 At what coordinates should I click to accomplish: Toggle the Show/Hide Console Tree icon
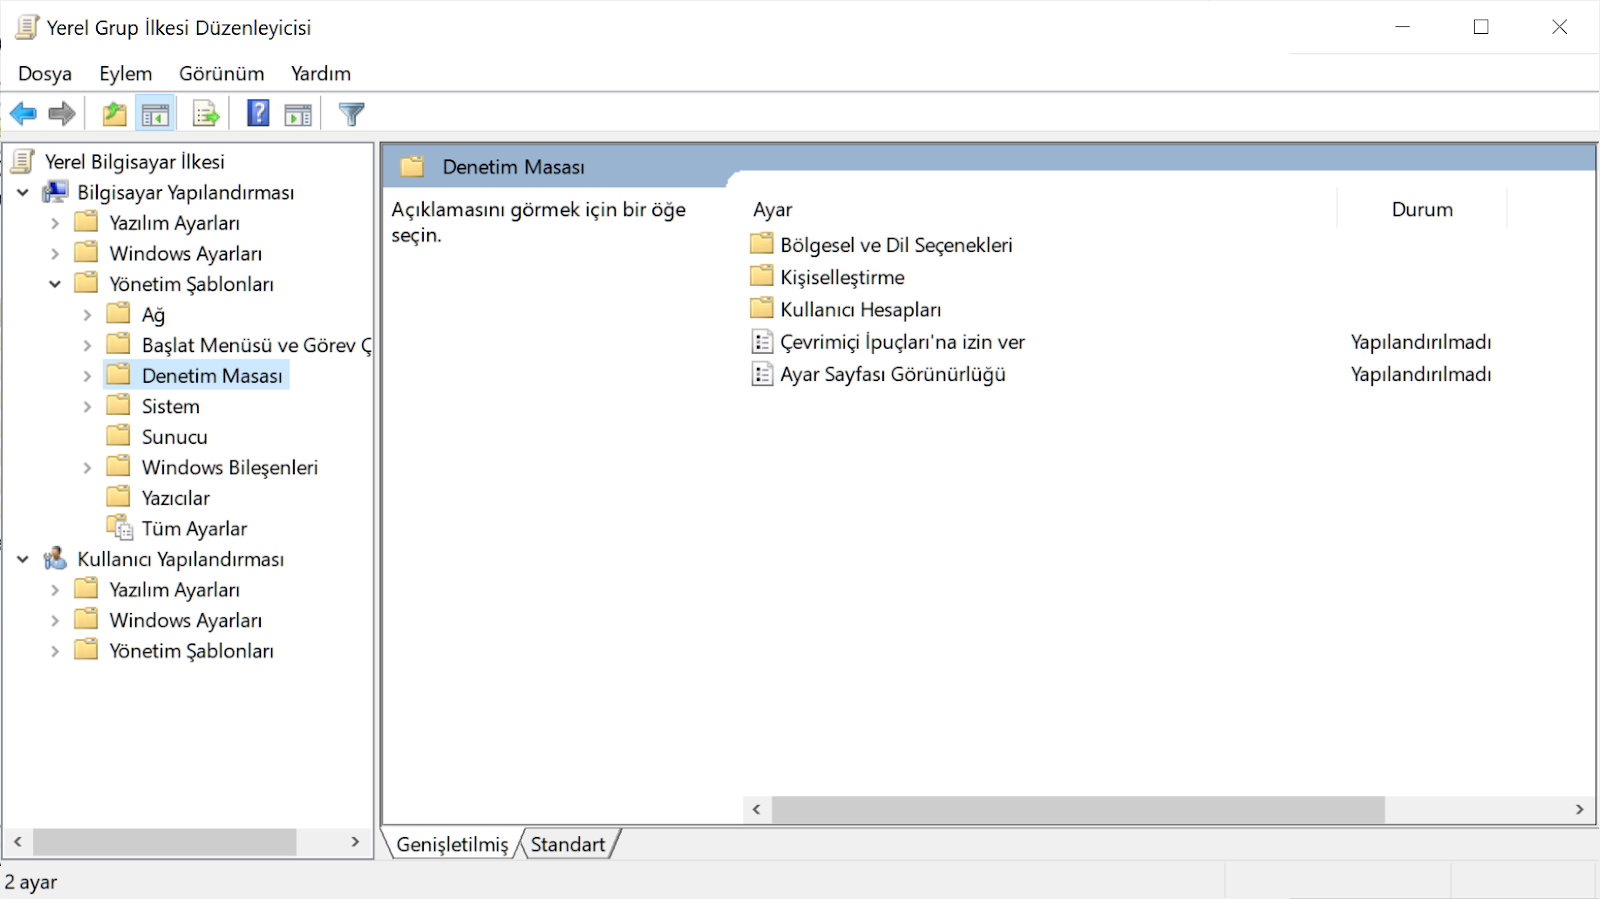[x=155, y=115]
